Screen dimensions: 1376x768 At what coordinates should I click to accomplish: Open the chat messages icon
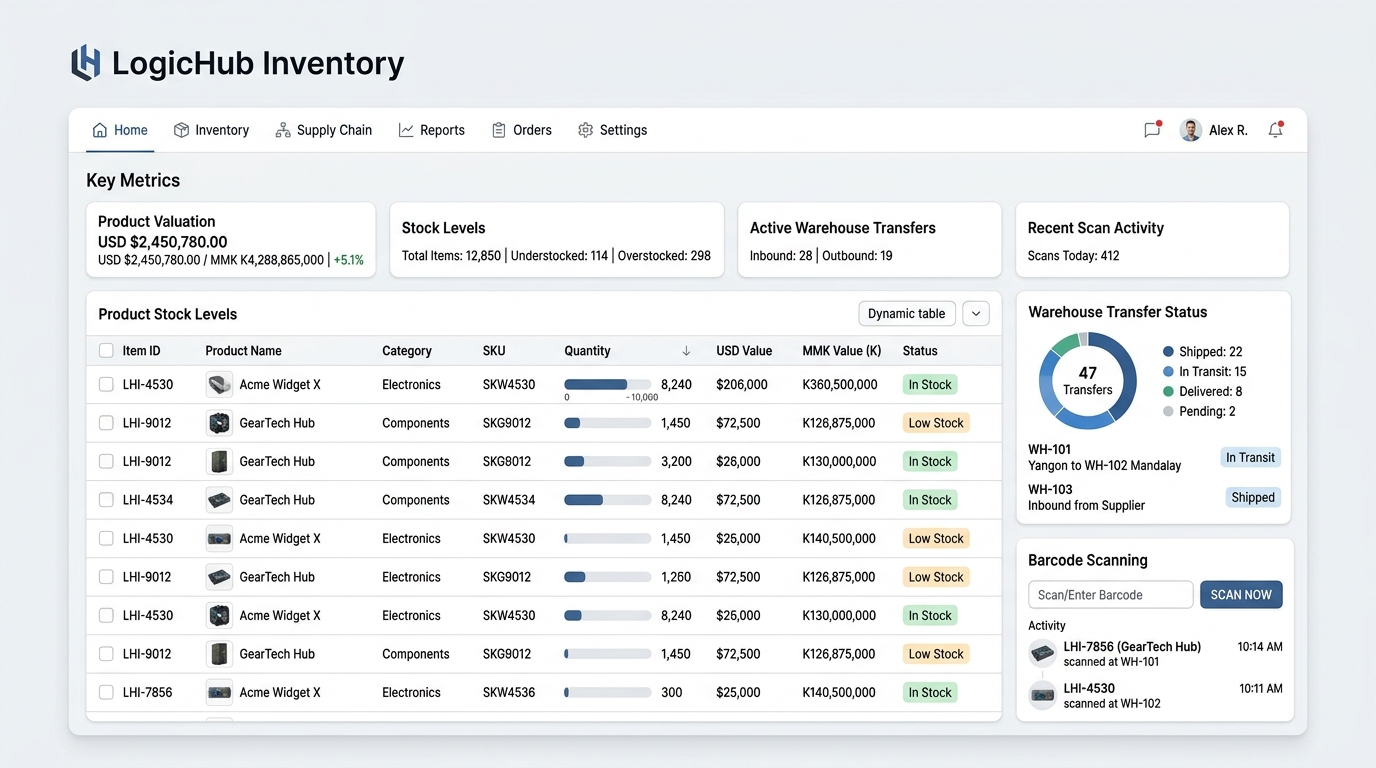(1152, 130)
